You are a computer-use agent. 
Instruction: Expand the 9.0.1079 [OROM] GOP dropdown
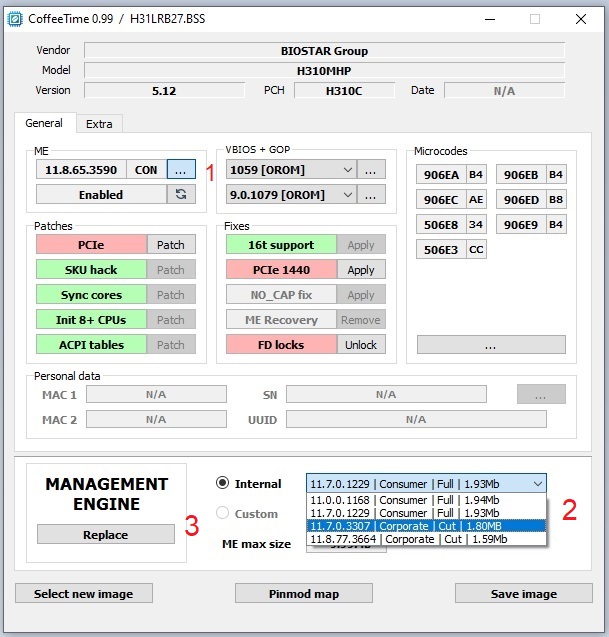[347, 195]
